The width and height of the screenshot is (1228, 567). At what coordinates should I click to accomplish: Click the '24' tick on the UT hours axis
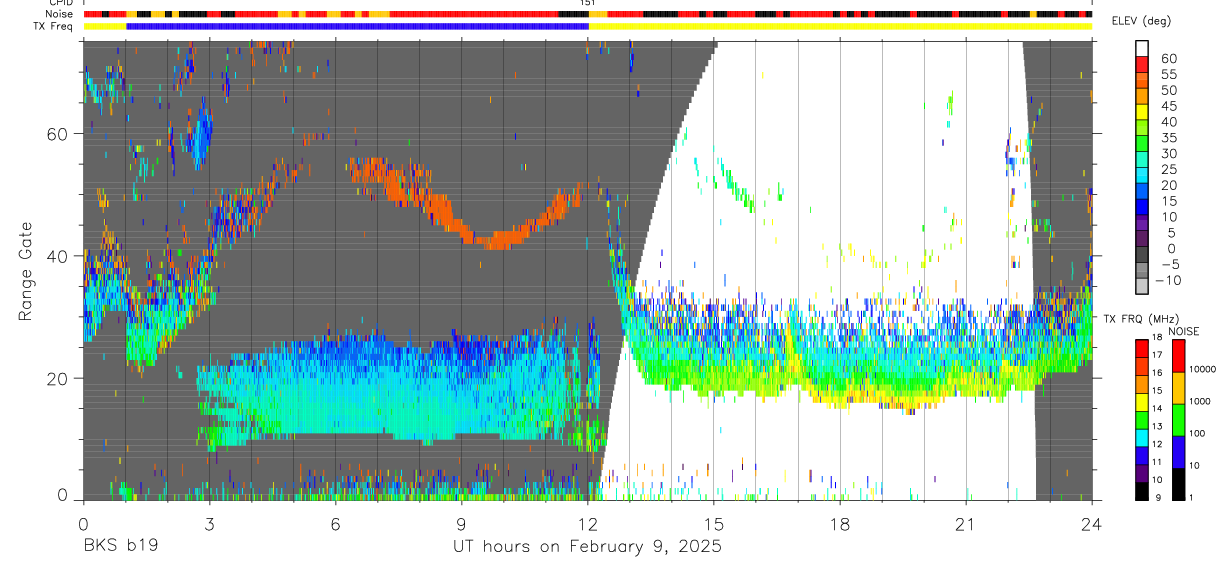pos(1092,524)
